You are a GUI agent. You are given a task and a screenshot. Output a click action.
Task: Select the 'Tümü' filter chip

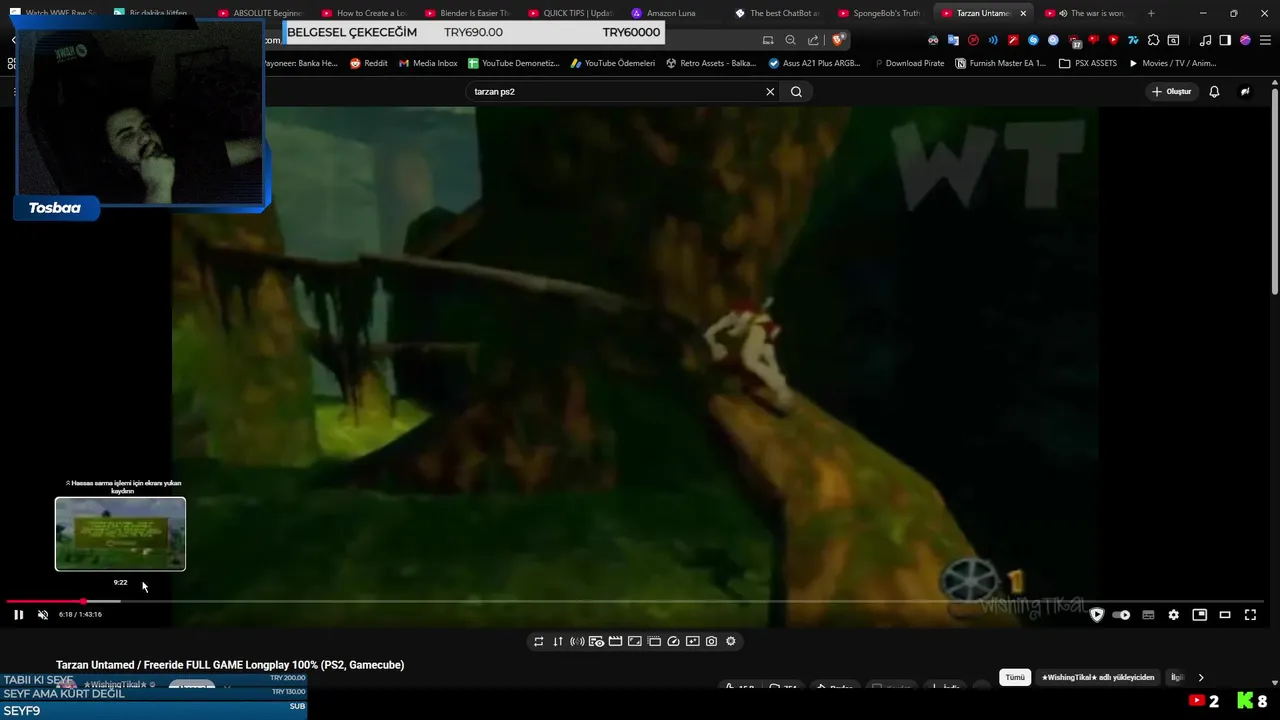1015,677
